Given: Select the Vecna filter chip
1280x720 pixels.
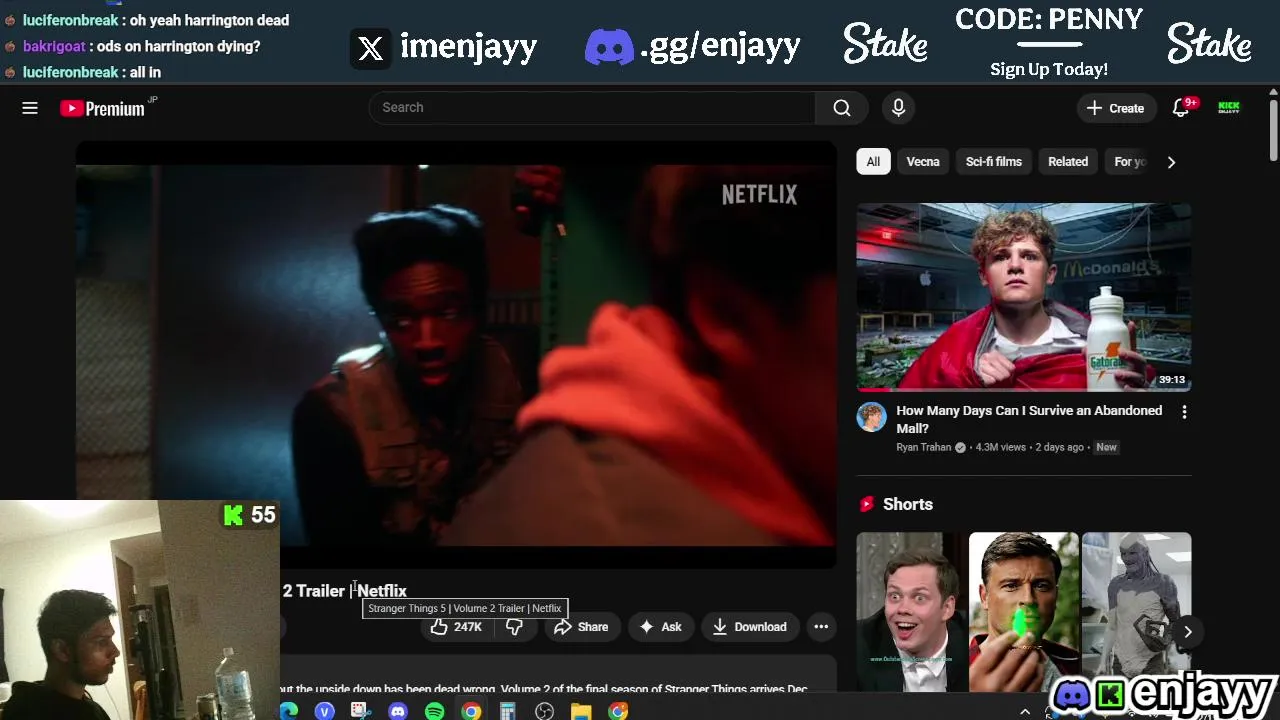Looking at the screenshot, I should coord(923,162).
